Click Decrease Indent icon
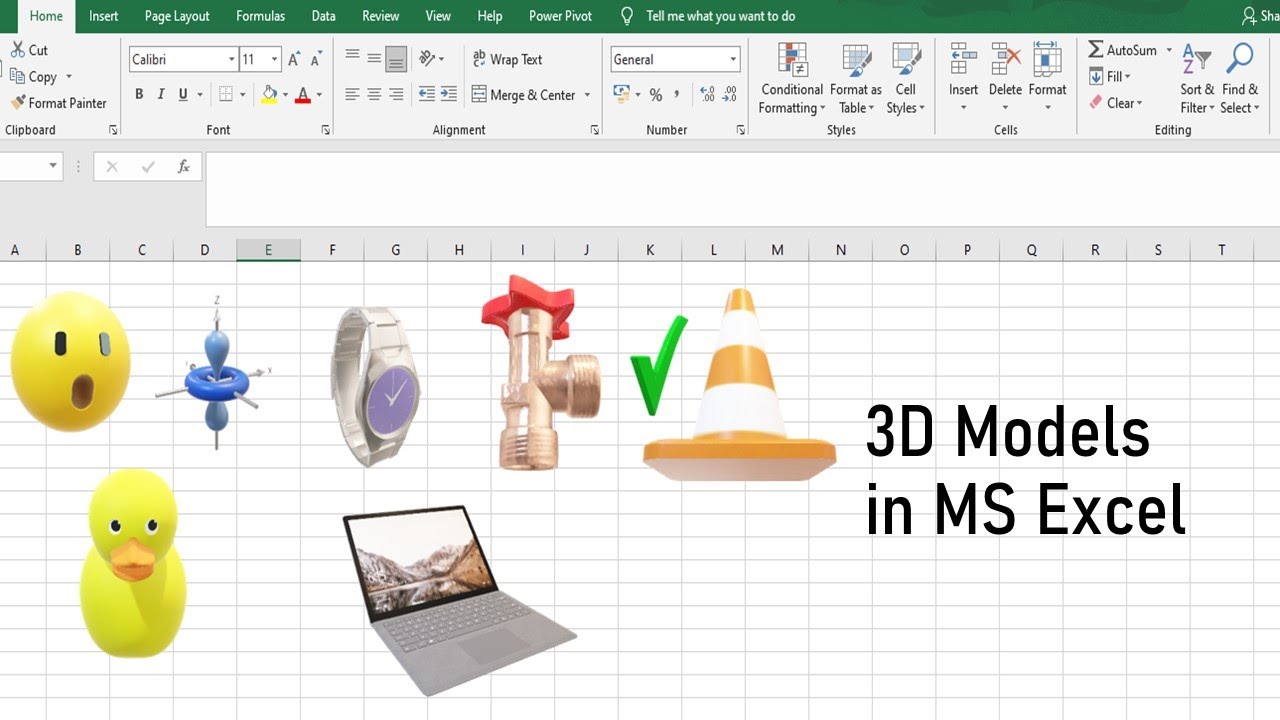 [427, 95]
